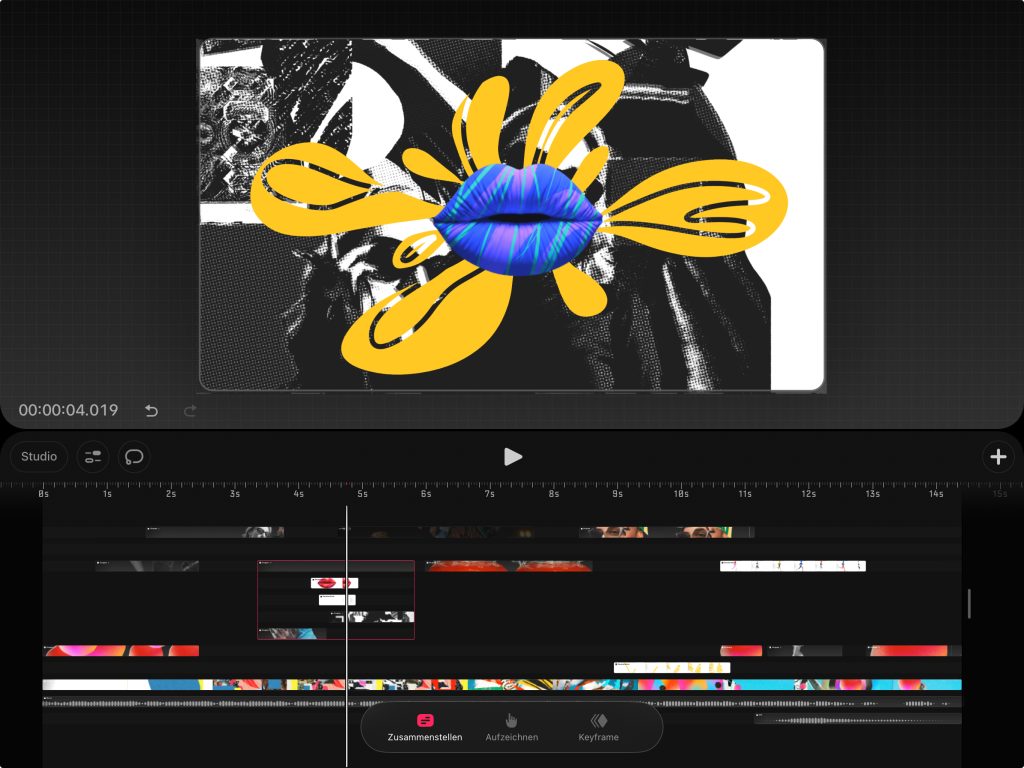Click the timecode 00:00:04.019 display
Image resolution: width=1024 pixels, height=768 pixels.
tap(68, 410)
